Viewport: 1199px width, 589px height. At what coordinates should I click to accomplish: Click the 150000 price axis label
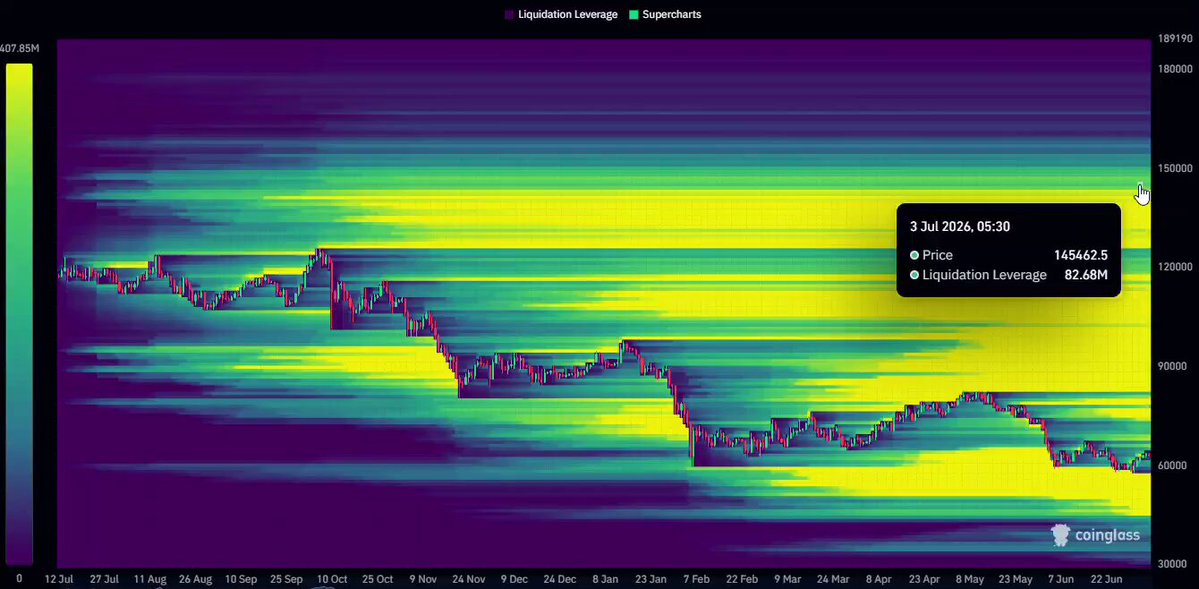point(1174,168)
